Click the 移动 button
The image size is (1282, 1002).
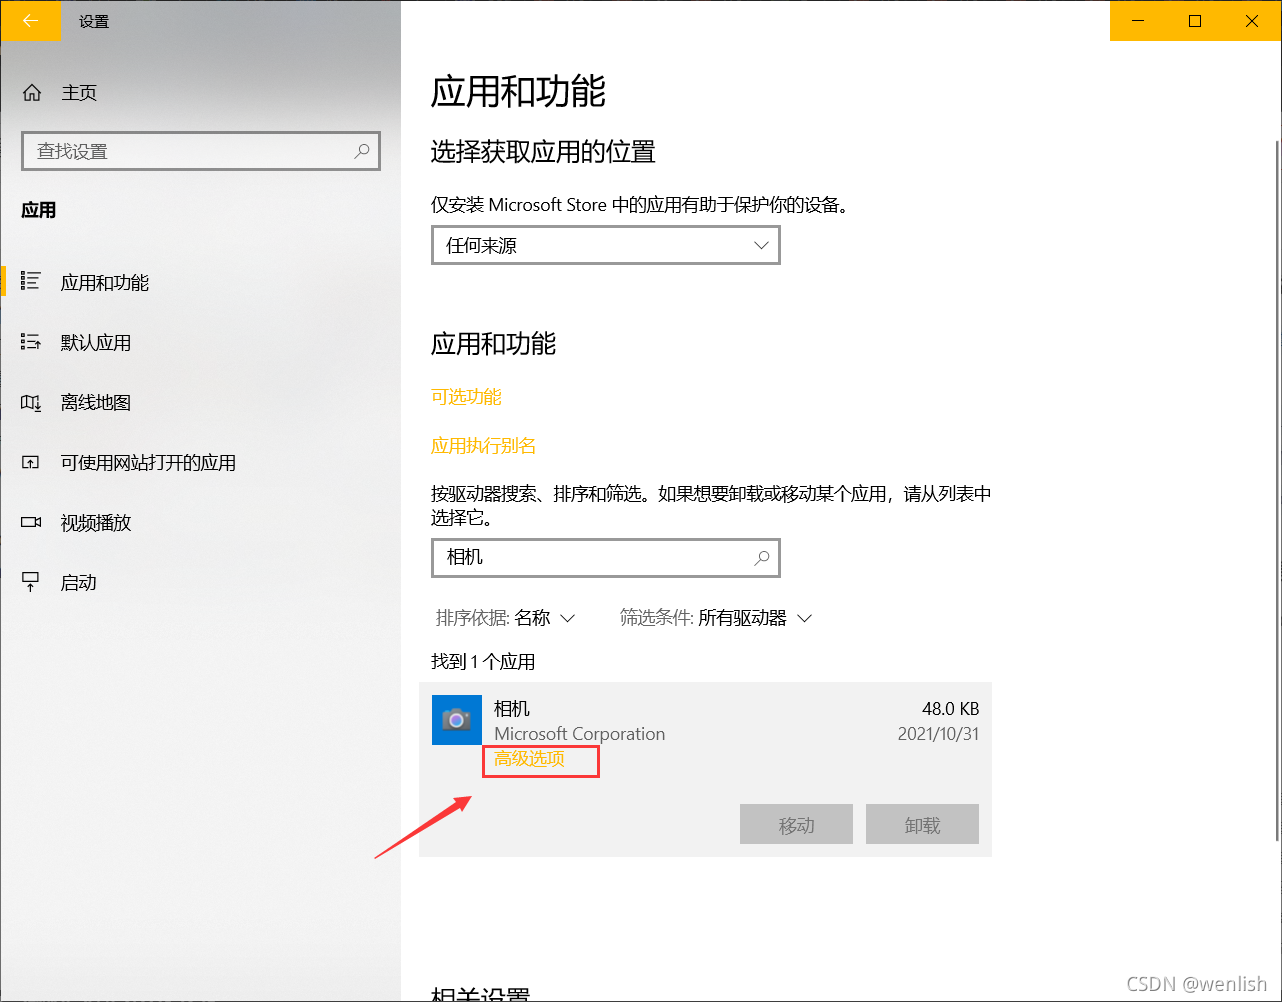click(x=797, y=825)
